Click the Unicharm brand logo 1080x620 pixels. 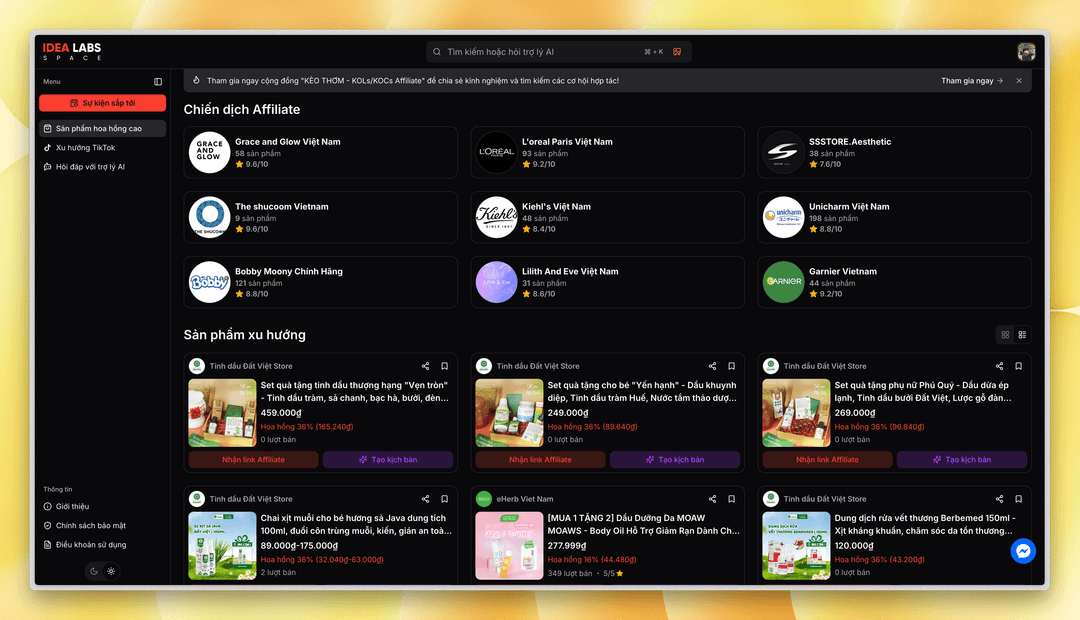coord(783,217)
